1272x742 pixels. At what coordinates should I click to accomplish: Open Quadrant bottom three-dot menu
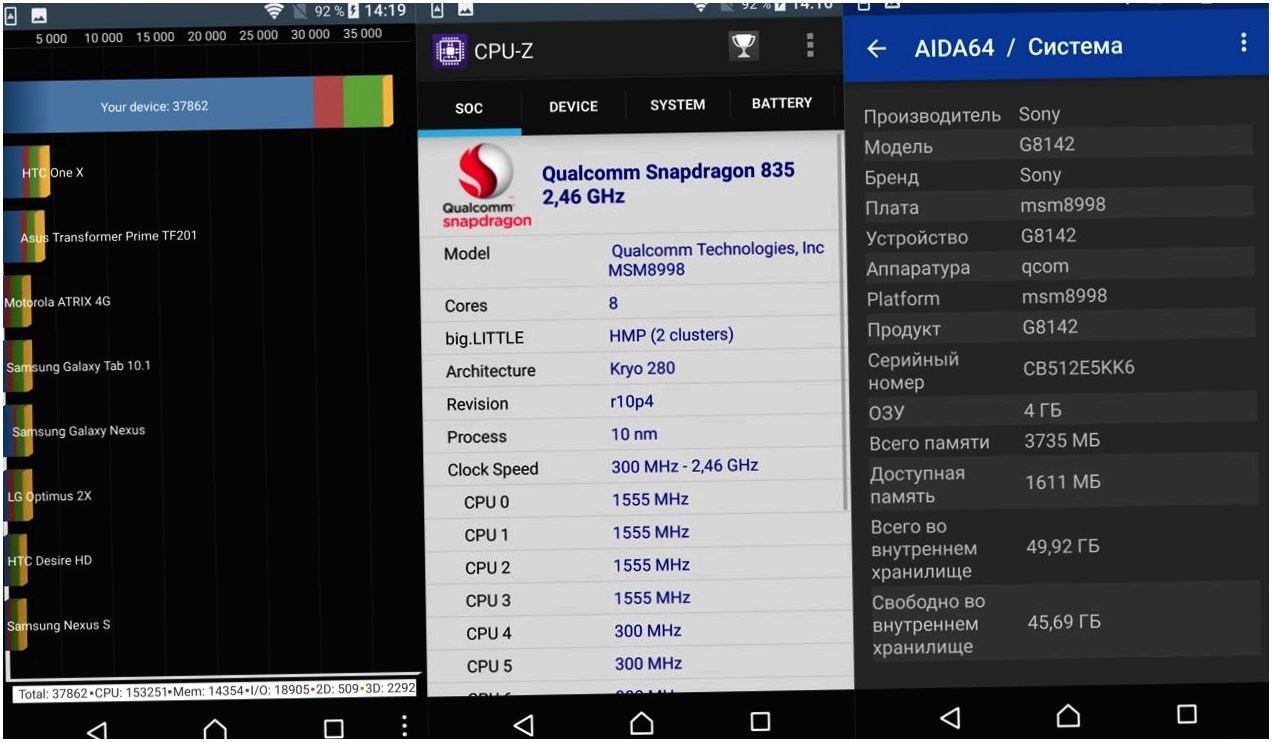coord(403,726)
